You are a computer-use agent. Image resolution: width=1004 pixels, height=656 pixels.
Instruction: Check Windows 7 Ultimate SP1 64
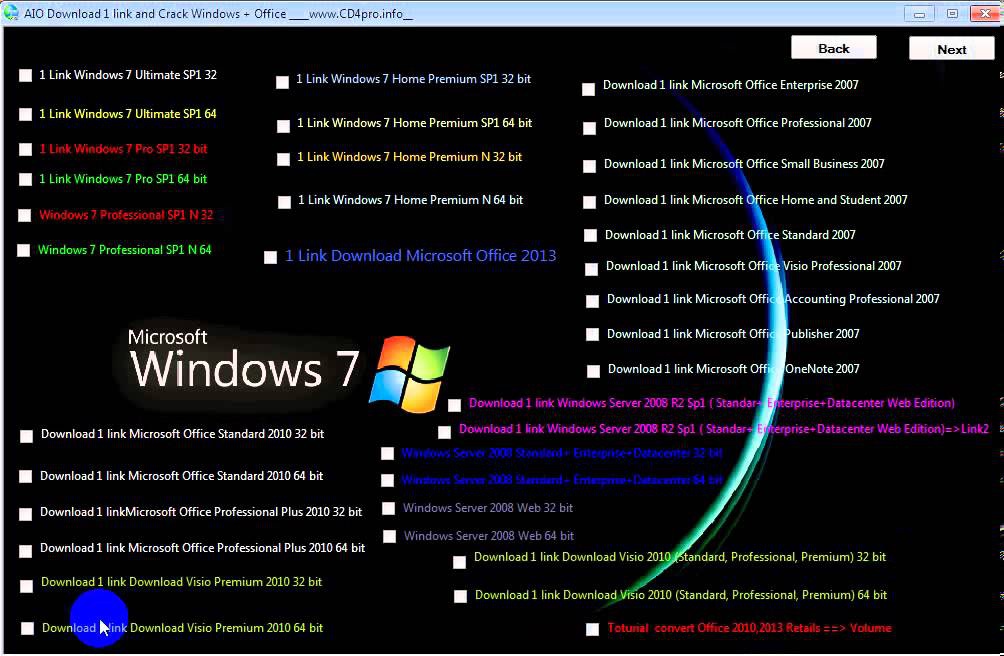pos(25,114)
